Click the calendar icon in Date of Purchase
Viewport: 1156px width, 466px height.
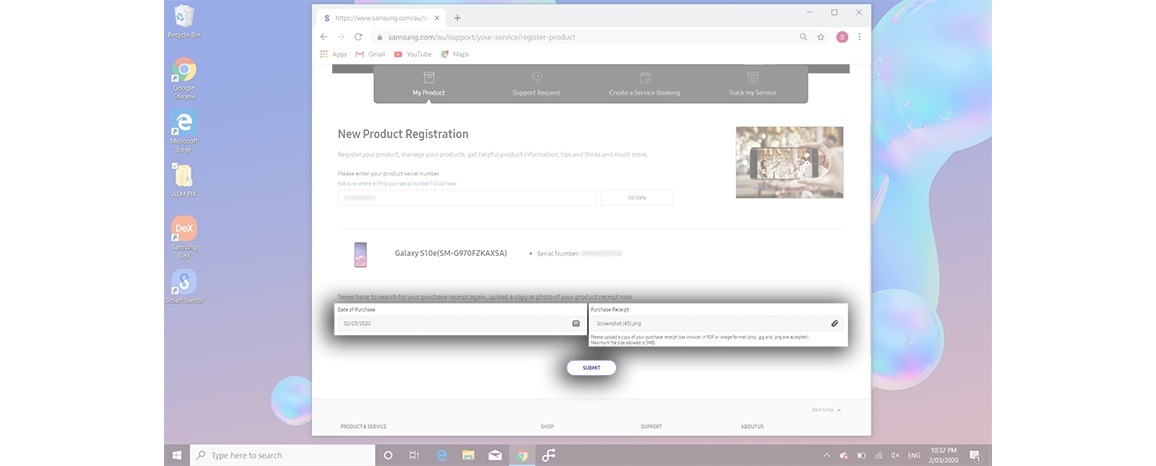coord(576,324)
